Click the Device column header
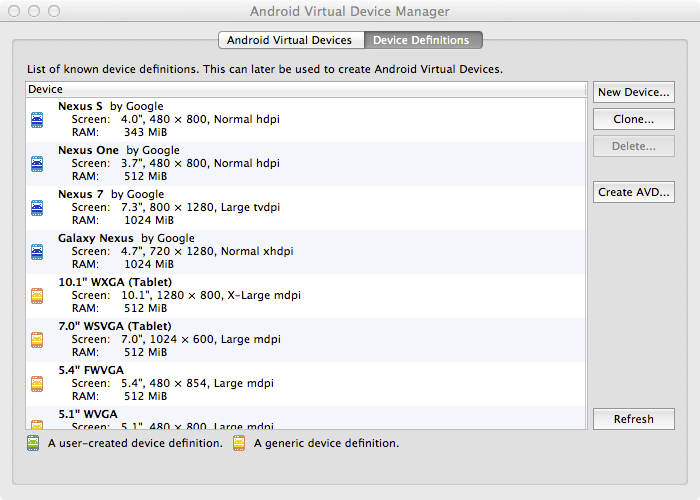Image resolution: width=700 pixels, height=500 pixels. 306,89
